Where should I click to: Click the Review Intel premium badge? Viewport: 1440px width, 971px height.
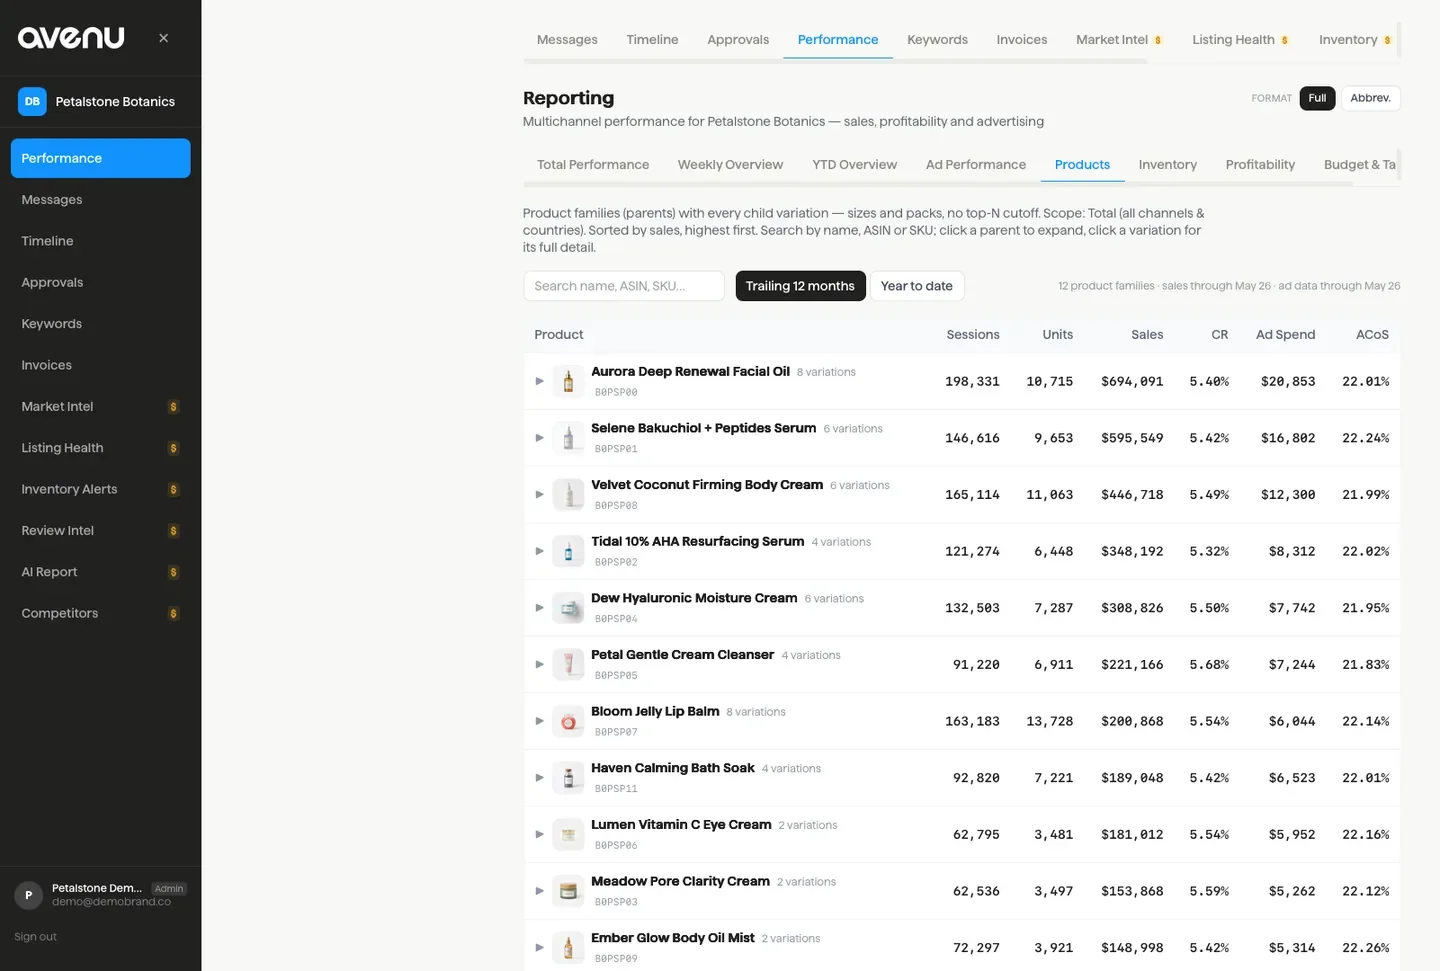[x=173, y=531]
